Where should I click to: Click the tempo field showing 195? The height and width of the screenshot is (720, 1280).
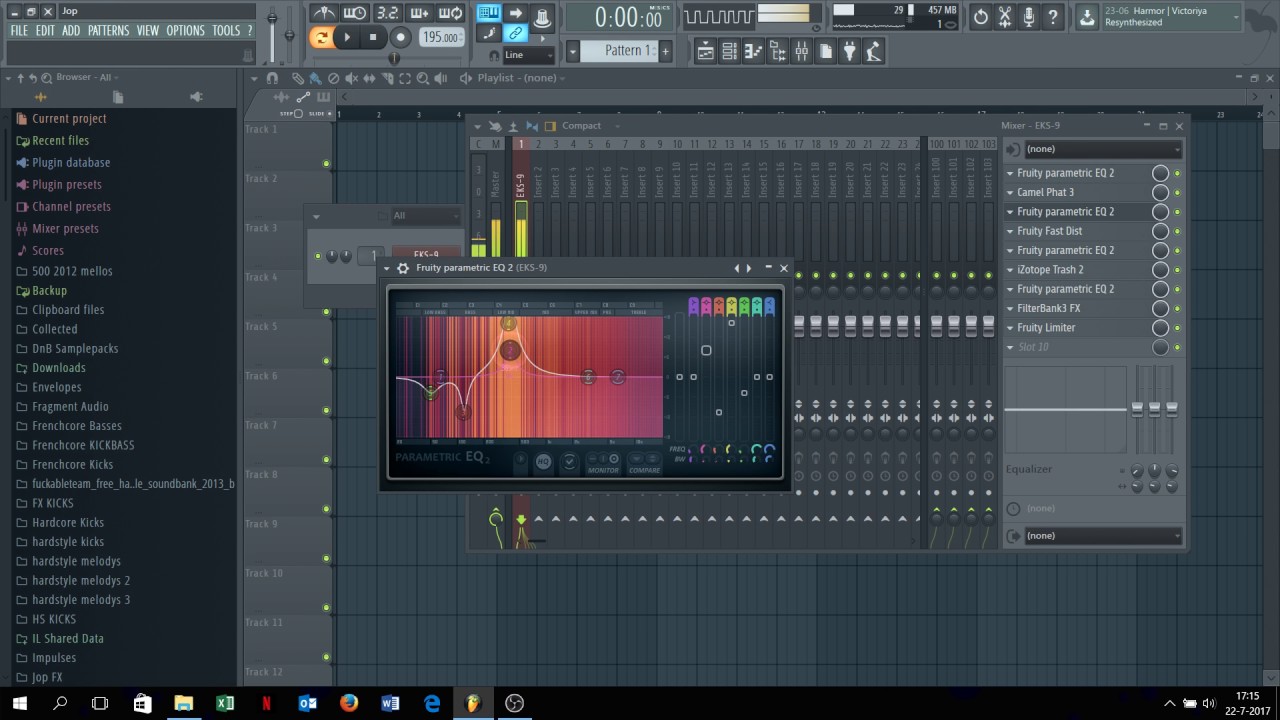coord(440,38)
